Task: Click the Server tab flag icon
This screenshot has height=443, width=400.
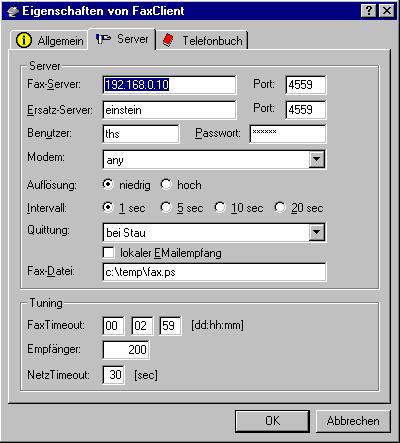Action: pos(103,39)
